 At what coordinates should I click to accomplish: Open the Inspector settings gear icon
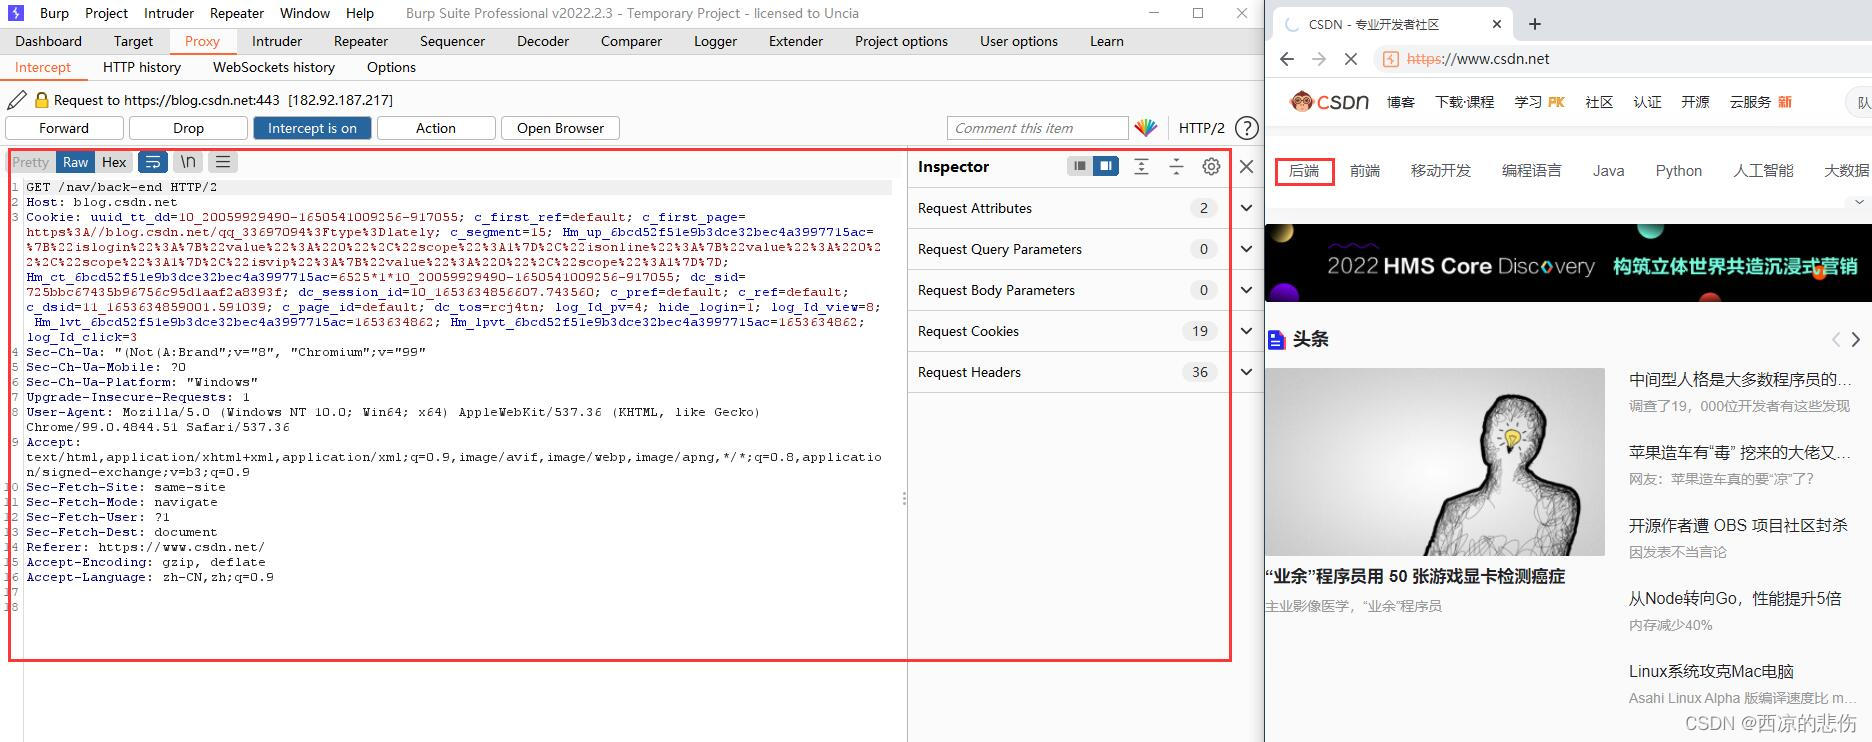[1211, 167]
